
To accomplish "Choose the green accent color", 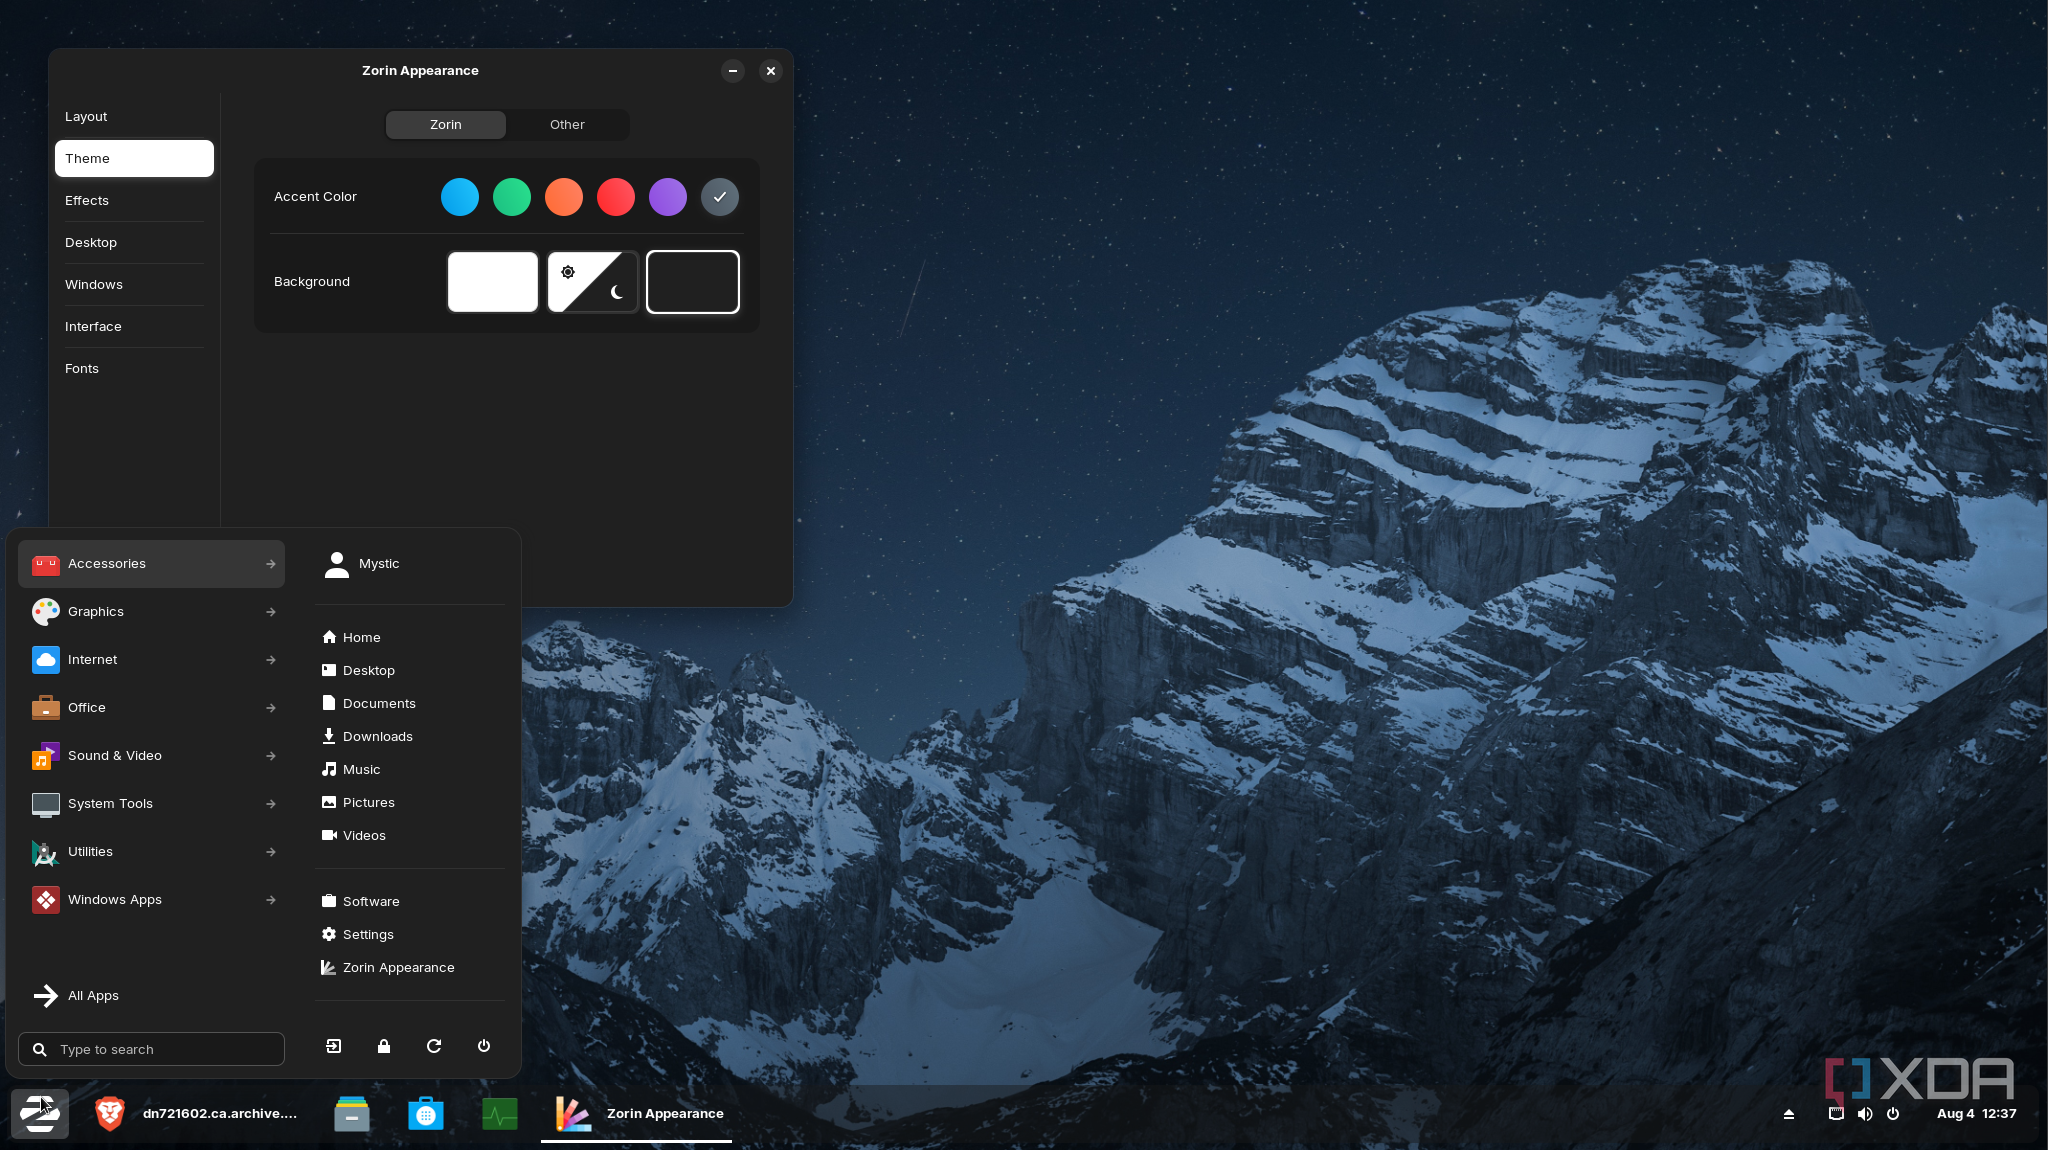I will 512,197.
